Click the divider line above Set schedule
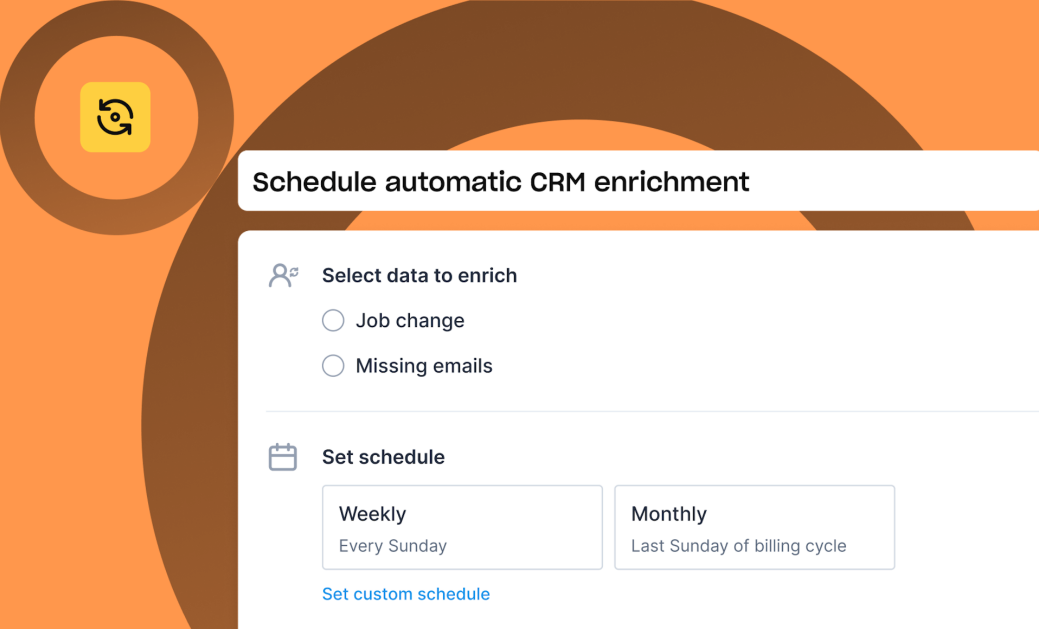This screenshot has width=1039, height=629. point(652,411)
